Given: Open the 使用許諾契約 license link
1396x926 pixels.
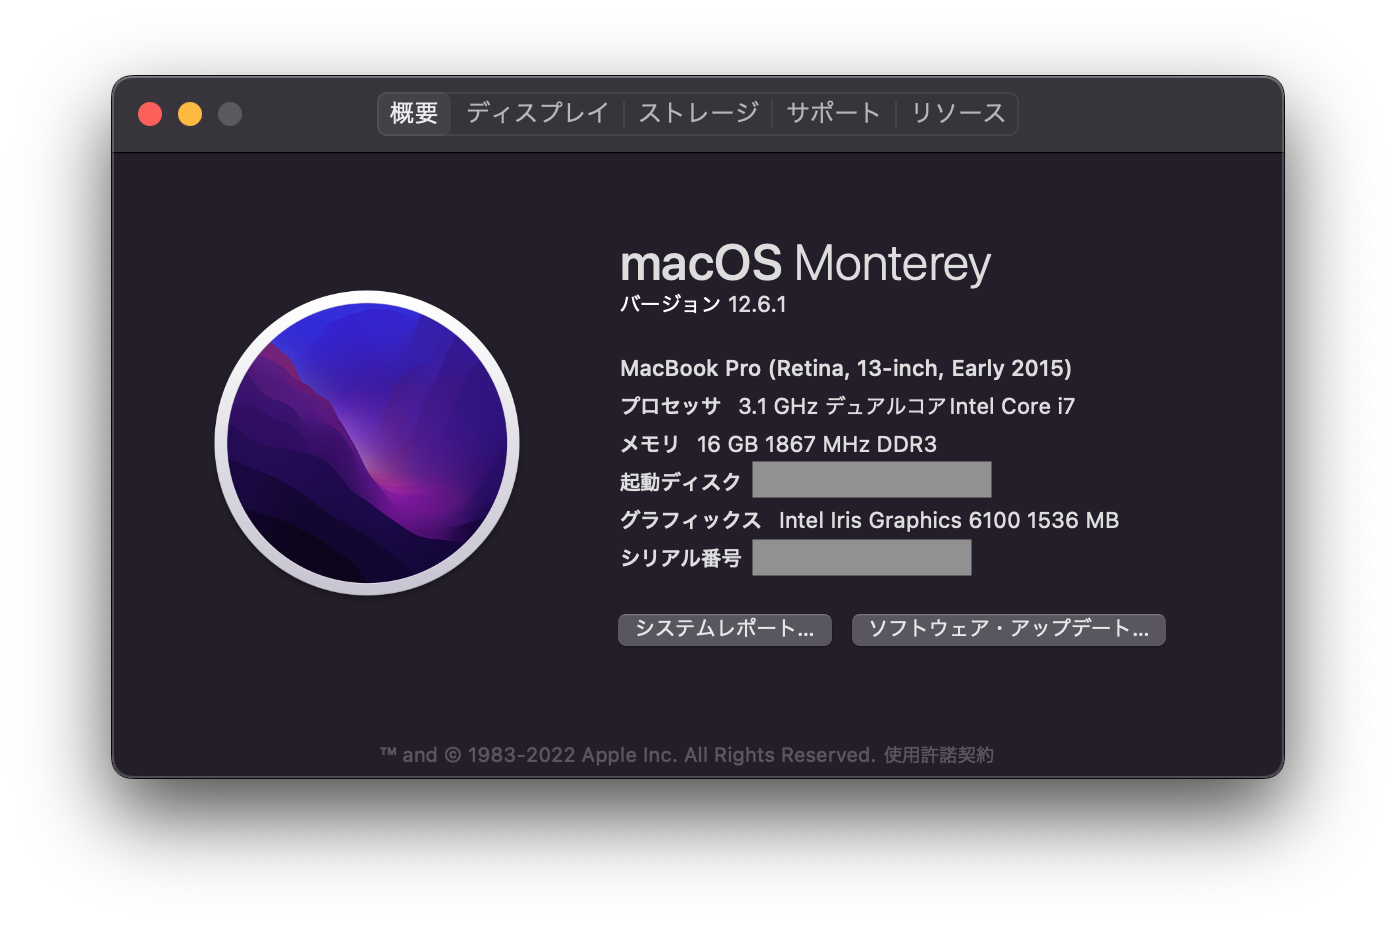Looking at the screenshot, I should click(939, 755).
